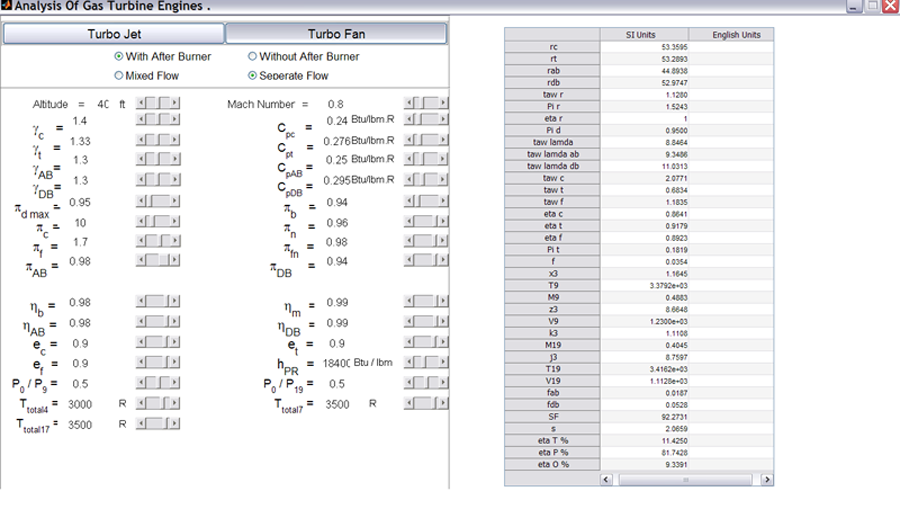Switch to the Turbo Fan panel
Image resolution: width=900 pixels, height=509 pixels.
click(x=336, y=34)
